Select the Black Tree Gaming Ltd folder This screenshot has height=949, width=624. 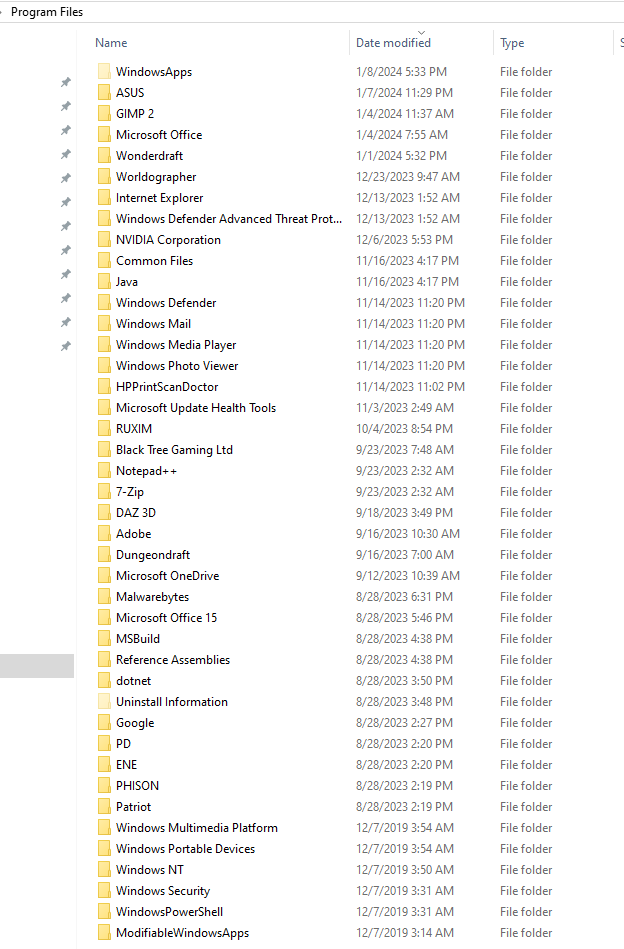click(174, 450)
